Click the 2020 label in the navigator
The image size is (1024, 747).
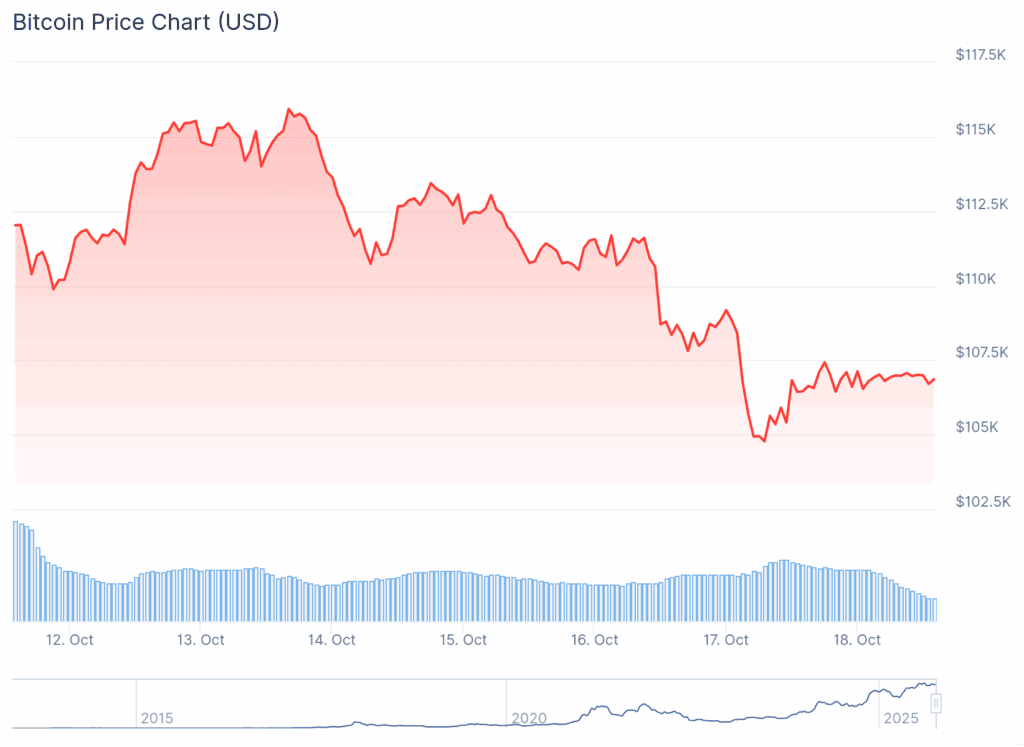click(x=529, y=718)
